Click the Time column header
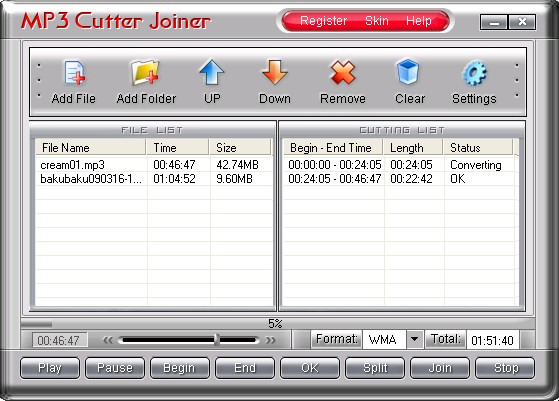This screenshot has width=559, height=401. [x=178, y=147]
